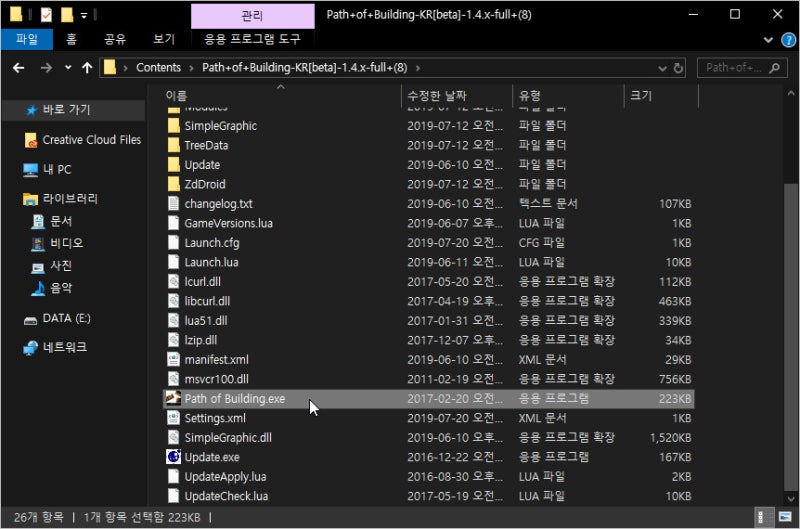Click the Settings.xml file icon

click(173, 418)
